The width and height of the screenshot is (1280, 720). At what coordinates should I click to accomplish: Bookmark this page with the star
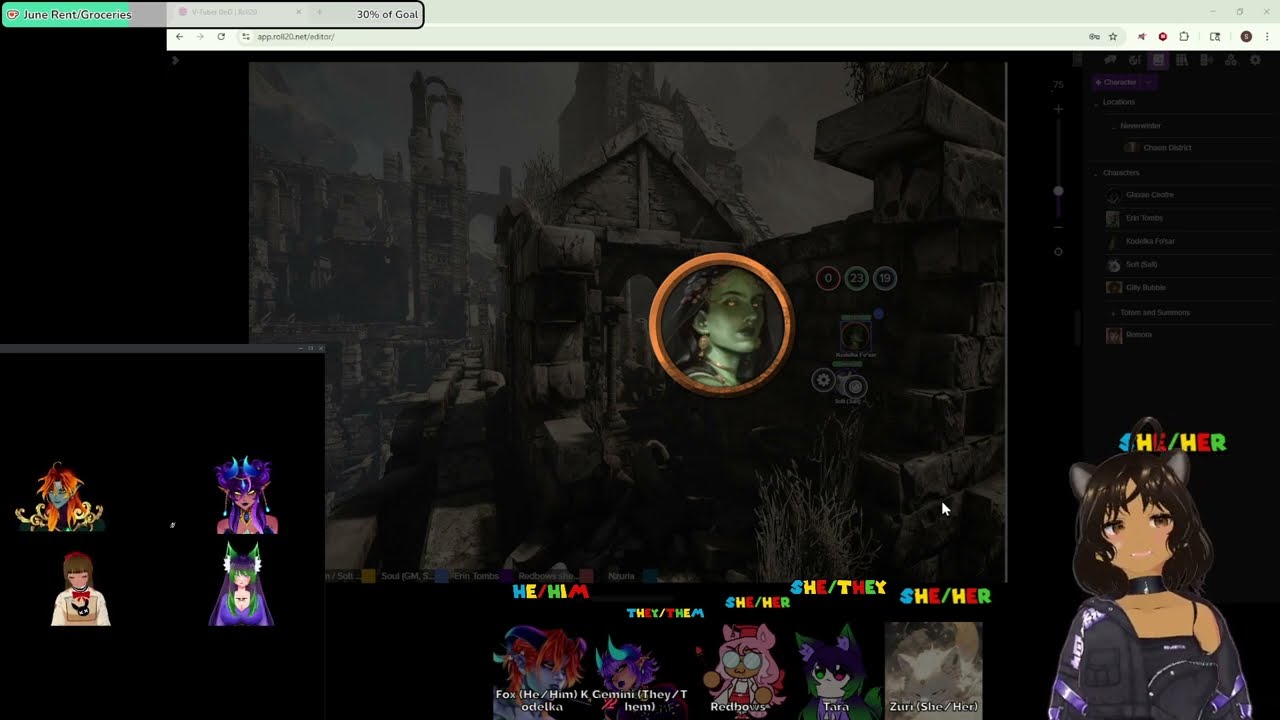pyautogui.click(x=1113, y=37)
